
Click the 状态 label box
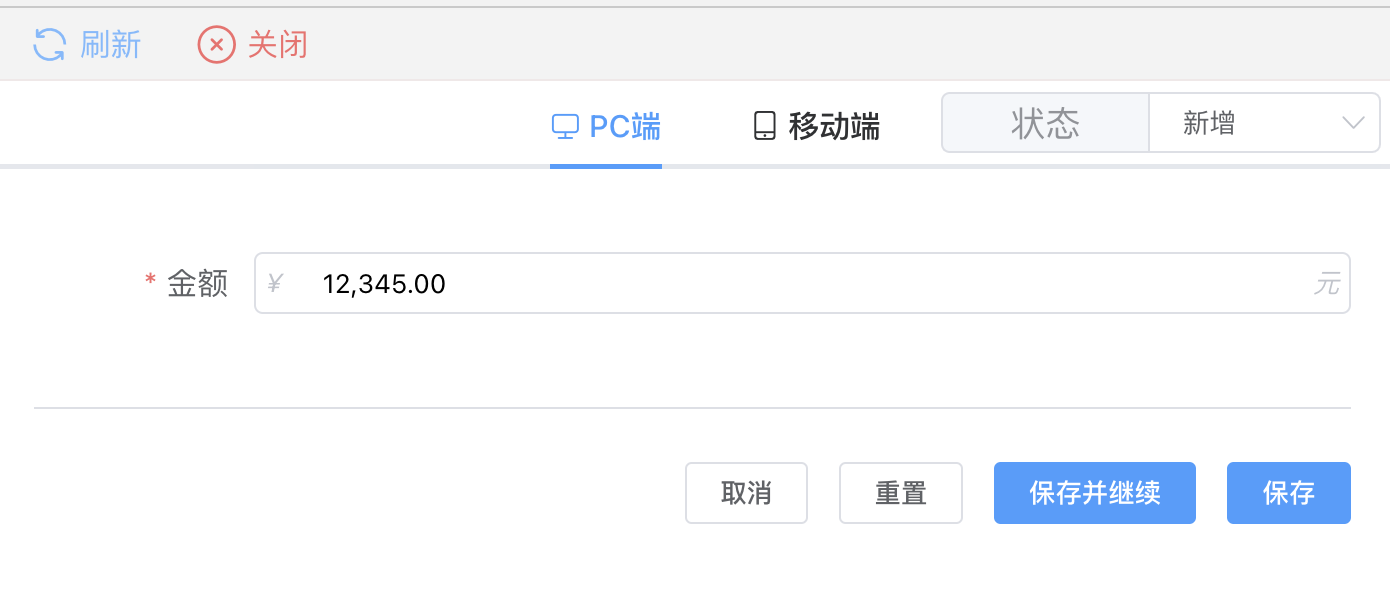point(1045,123)
